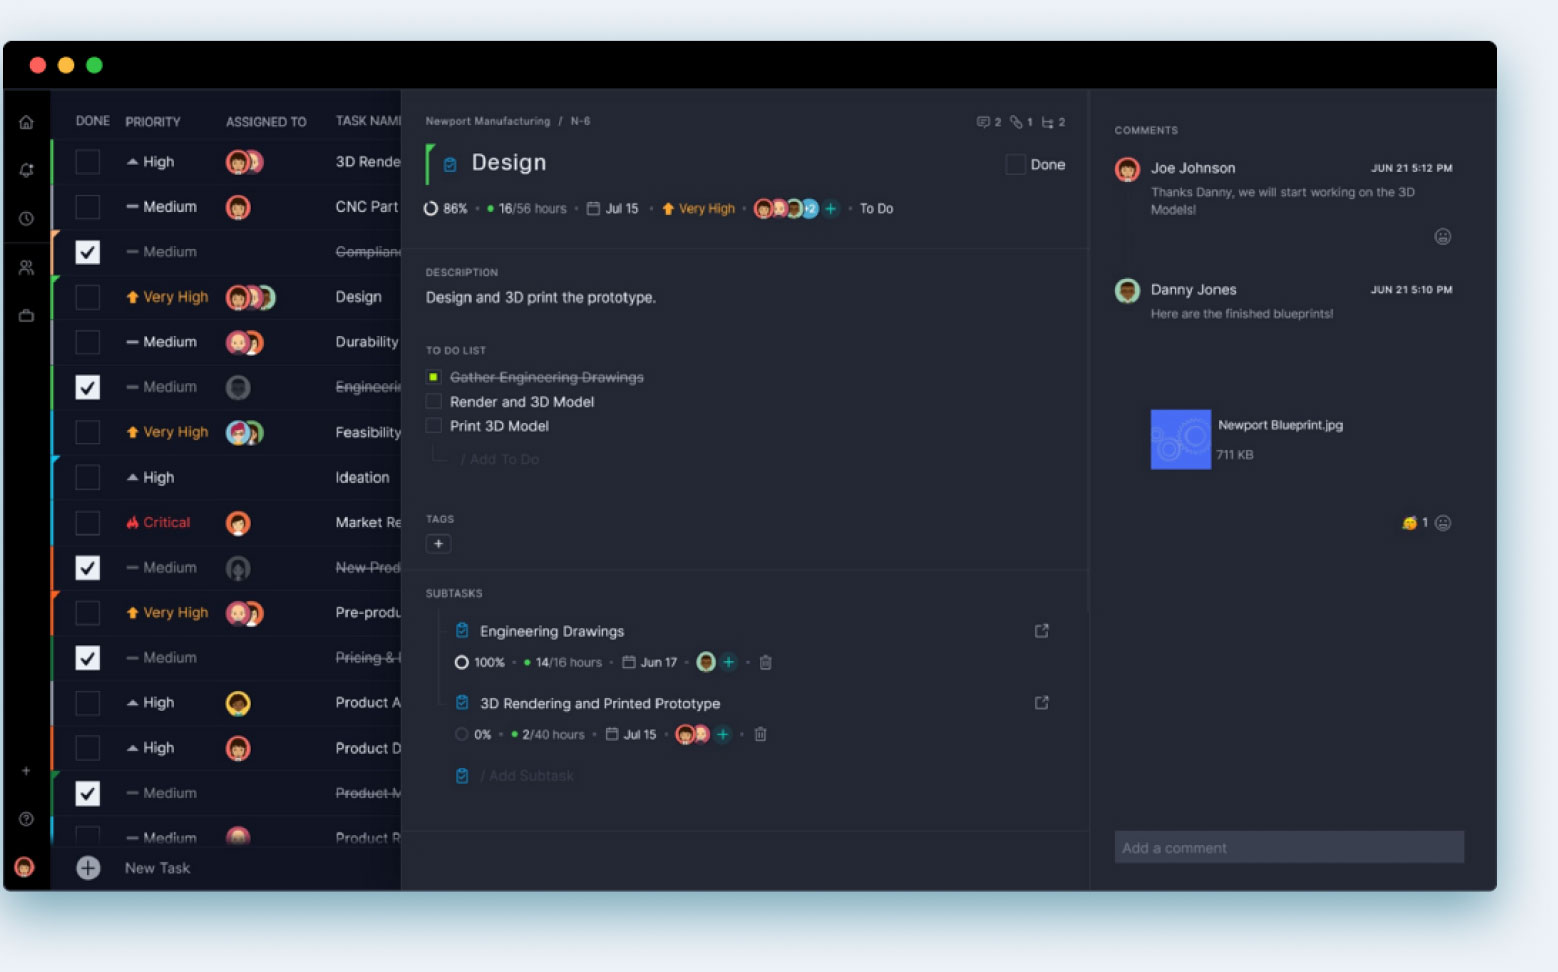Uncheck the completed Compliance task
Image resolution: width=1558 pixels, height=972 pixels.
(87, 252)
